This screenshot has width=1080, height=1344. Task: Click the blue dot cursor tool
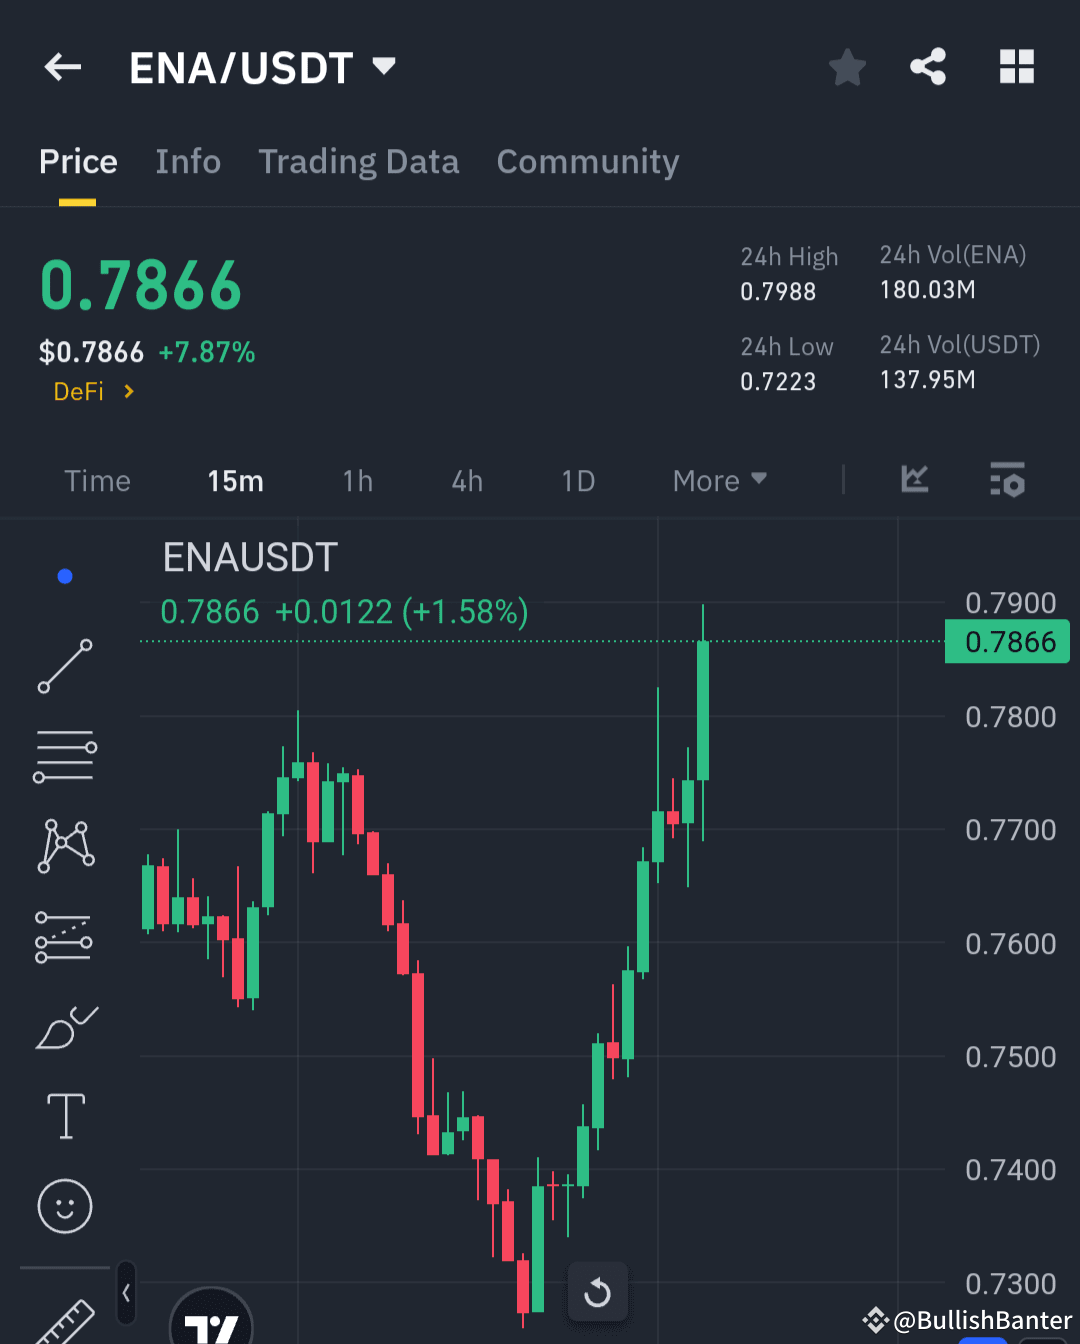click(x=64, y=575)
